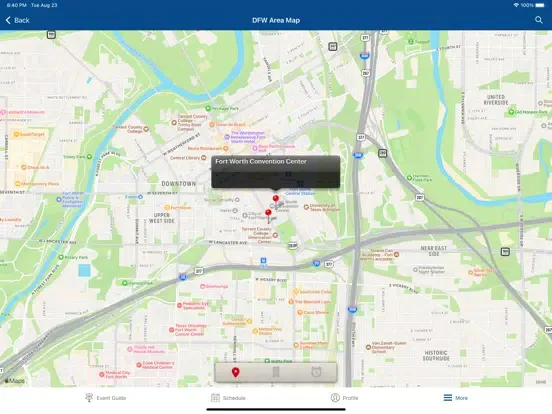Tap the Exxon gas station marker

[140, 197]
